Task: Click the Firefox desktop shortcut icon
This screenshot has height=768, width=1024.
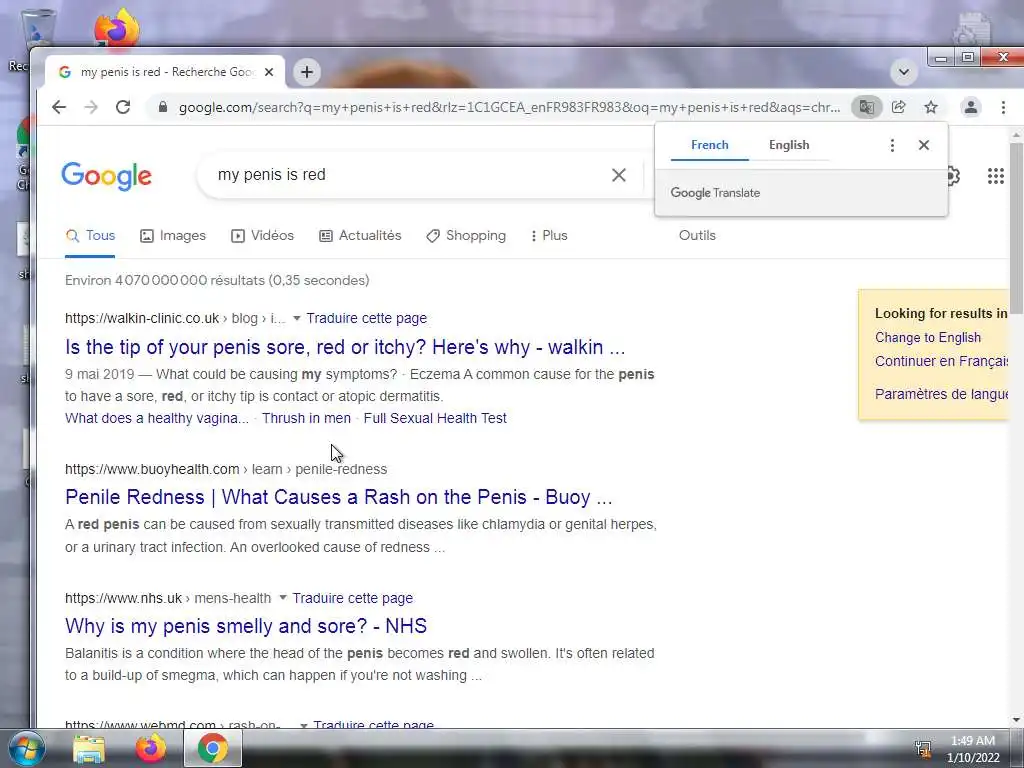Action: (116, 27)
